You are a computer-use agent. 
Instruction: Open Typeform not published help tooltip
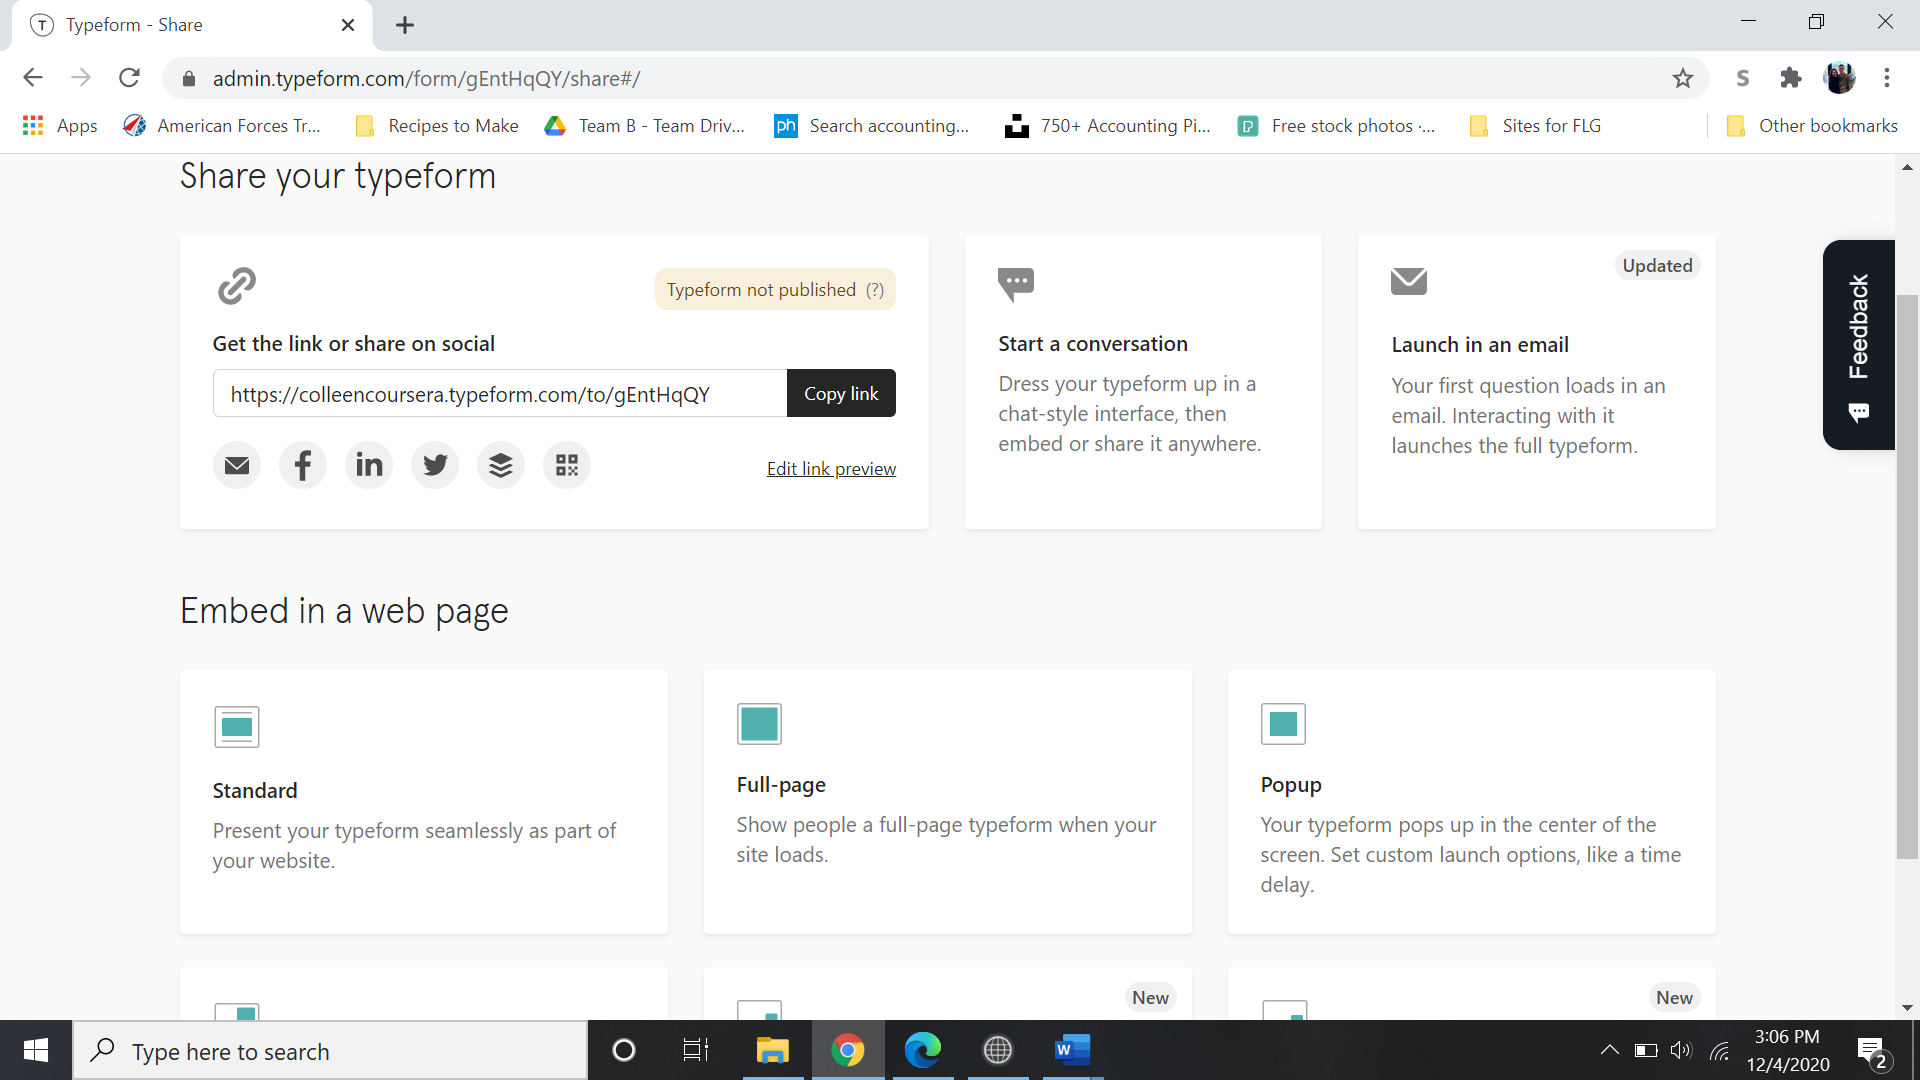coord(875,290)
